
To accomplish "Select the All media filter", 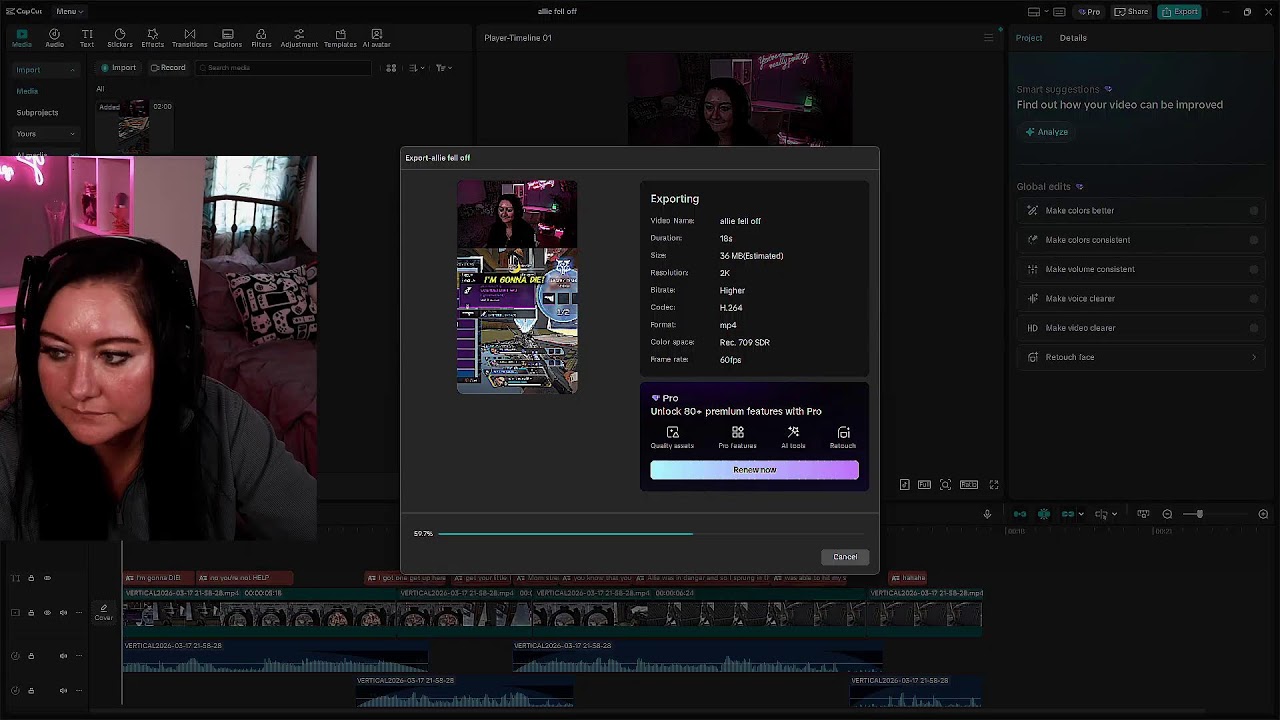I will (x=100, y=89).
